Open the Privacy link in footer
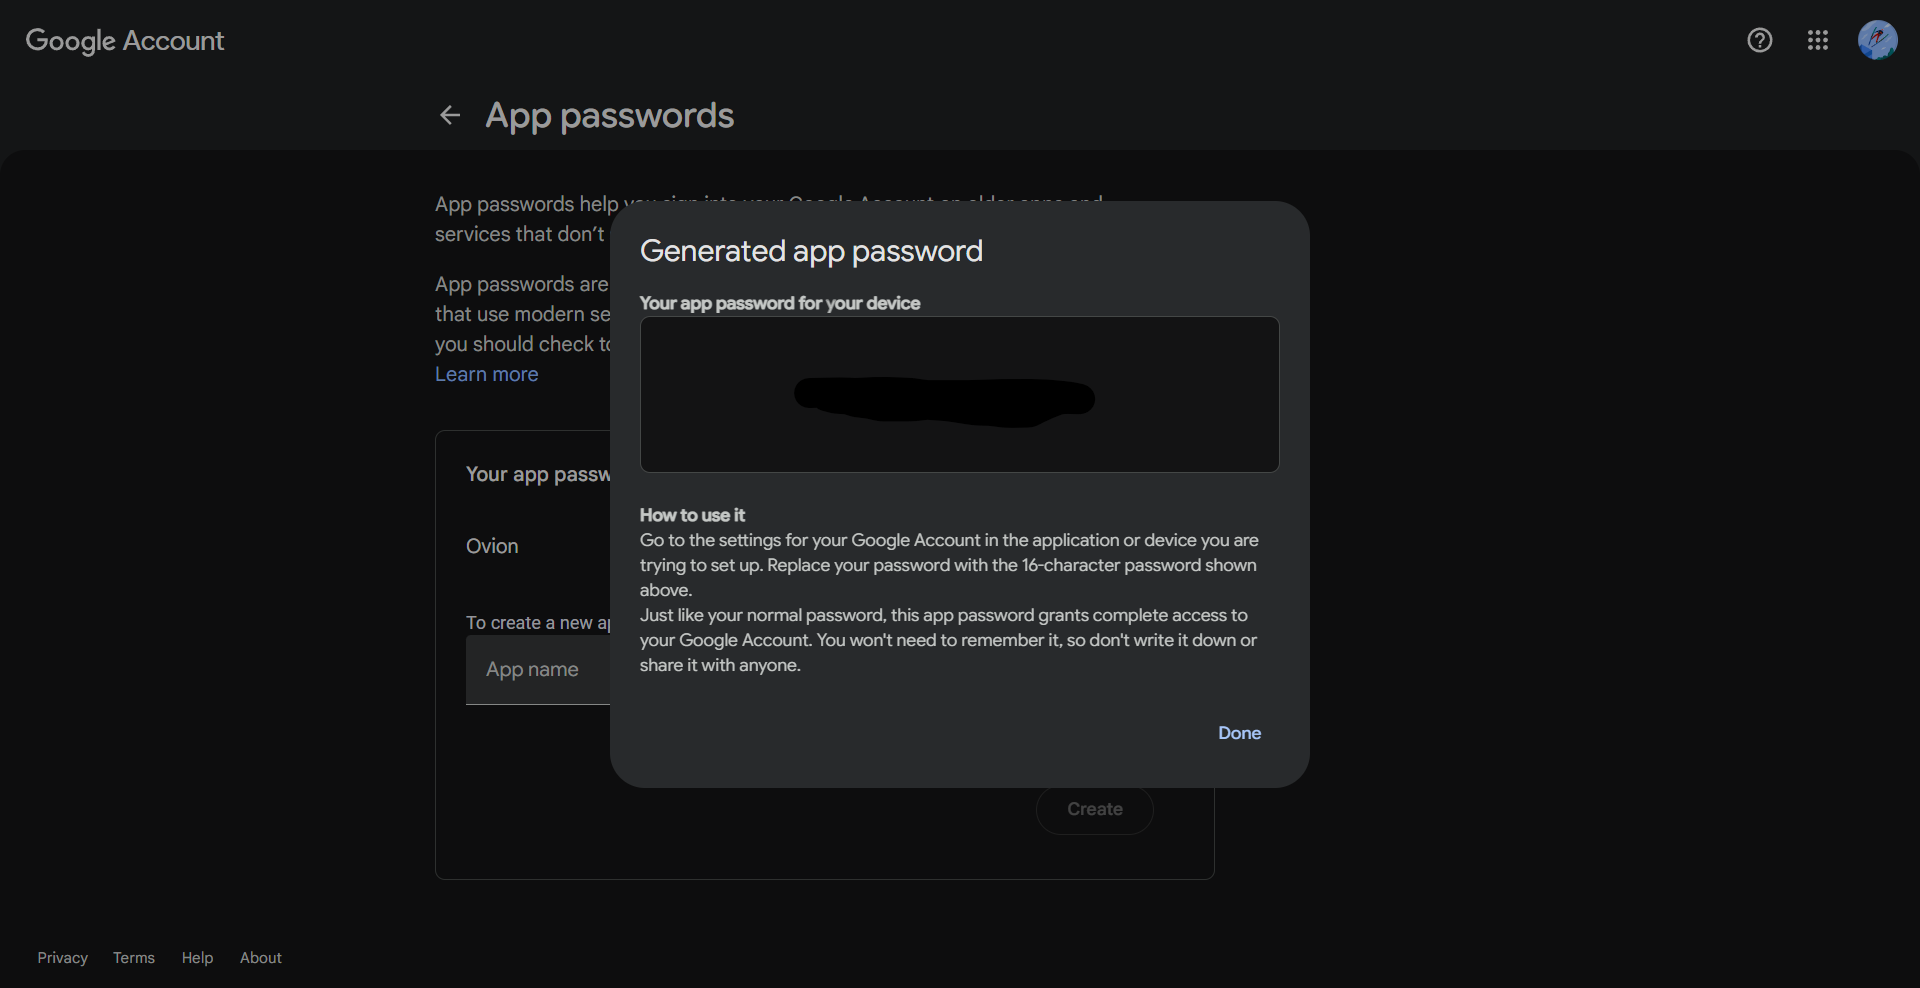 tap(61, 957)
